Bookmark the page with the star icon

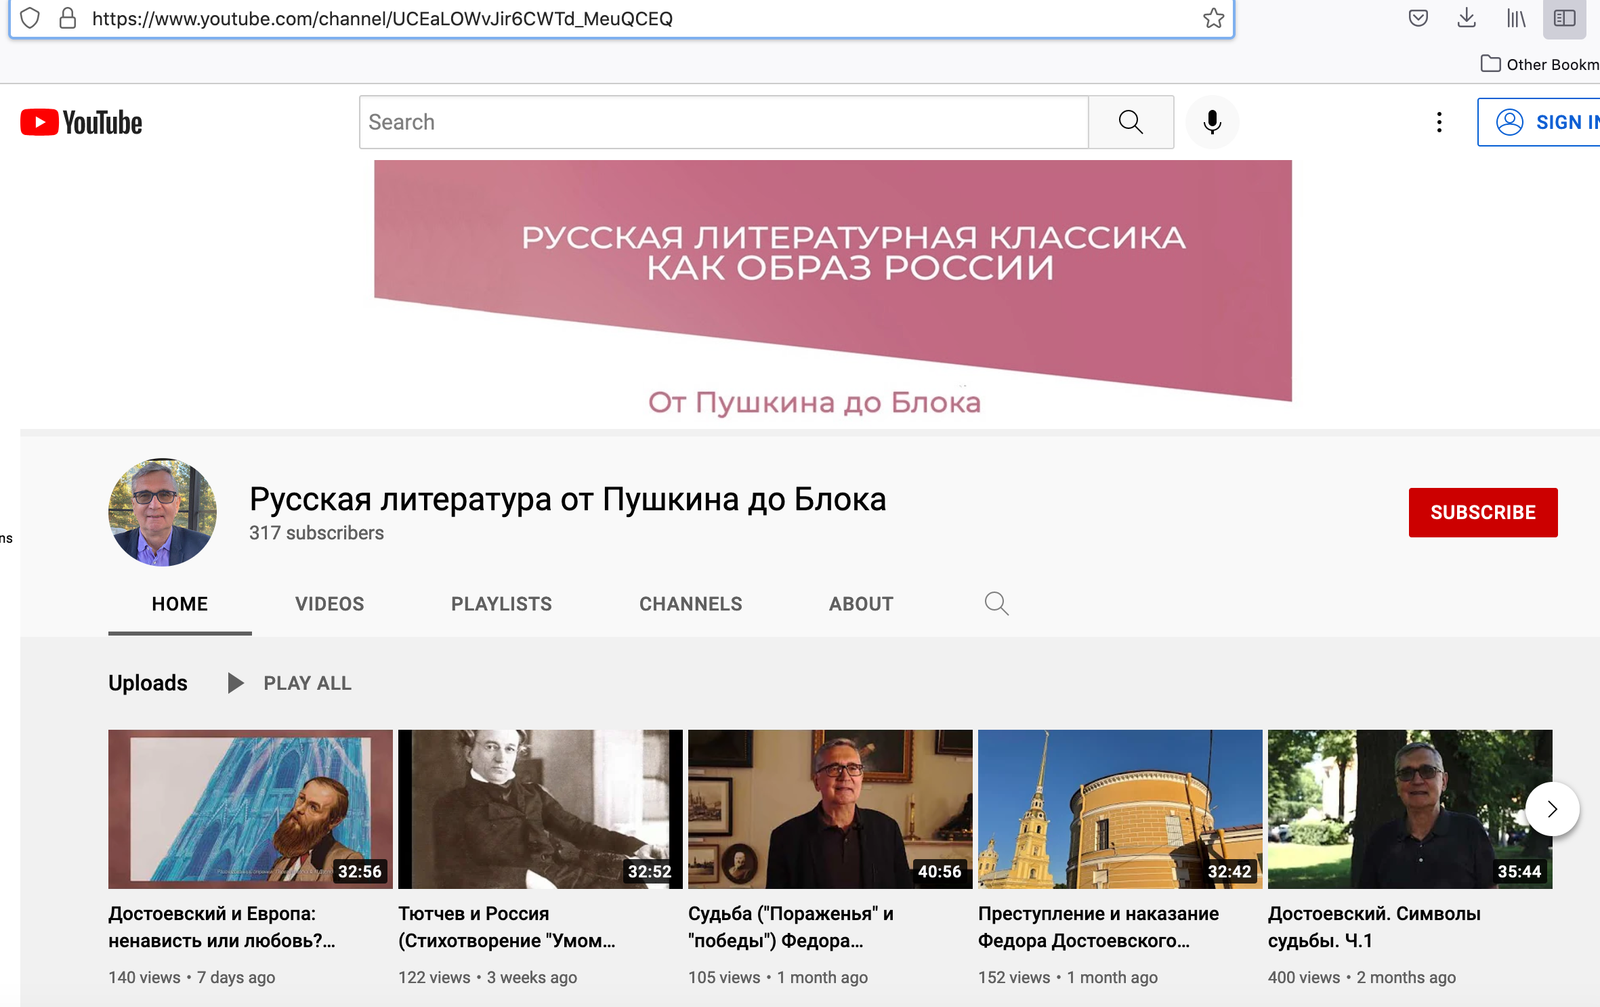click(1214, 18)
